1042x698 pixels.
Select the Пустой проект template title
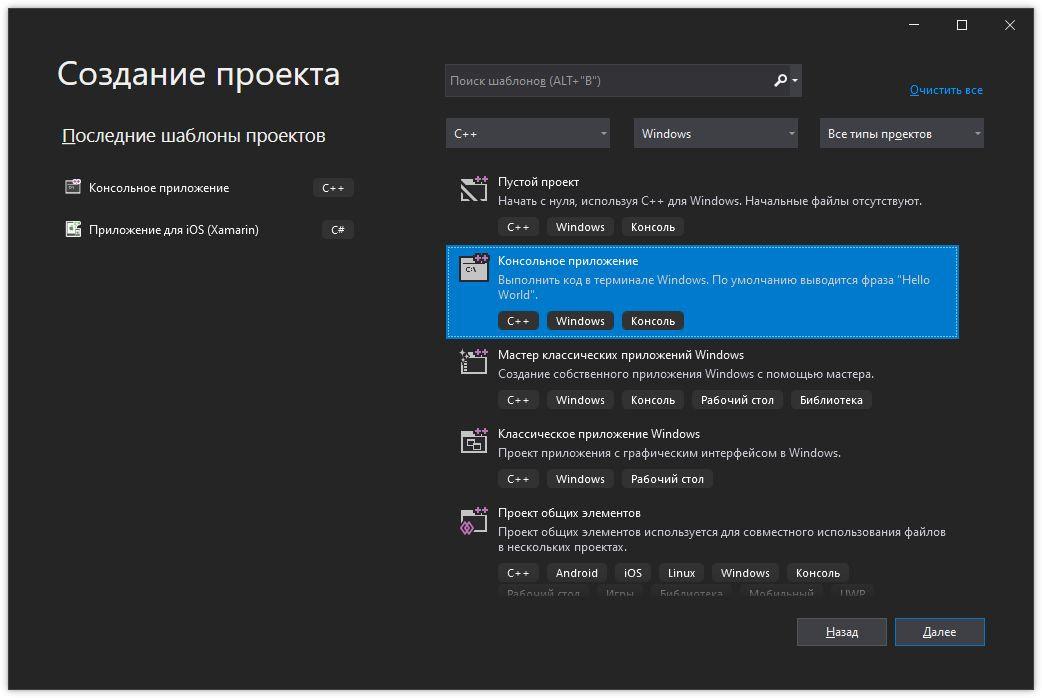538,182
